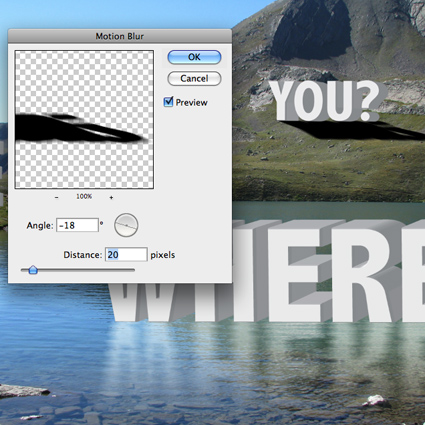Click the angle direction dial
The width and height of the screenshot is (425, 425).
click(126, 225)
